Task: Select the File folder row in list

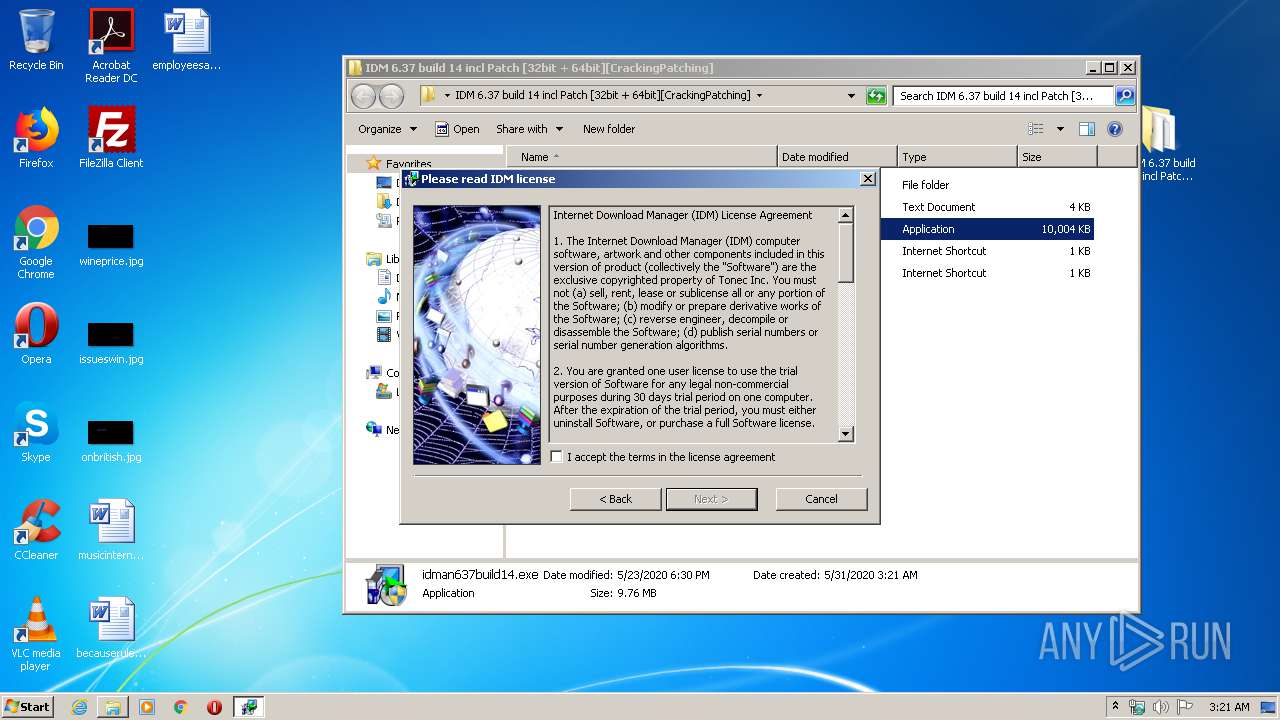Action: 986,185
